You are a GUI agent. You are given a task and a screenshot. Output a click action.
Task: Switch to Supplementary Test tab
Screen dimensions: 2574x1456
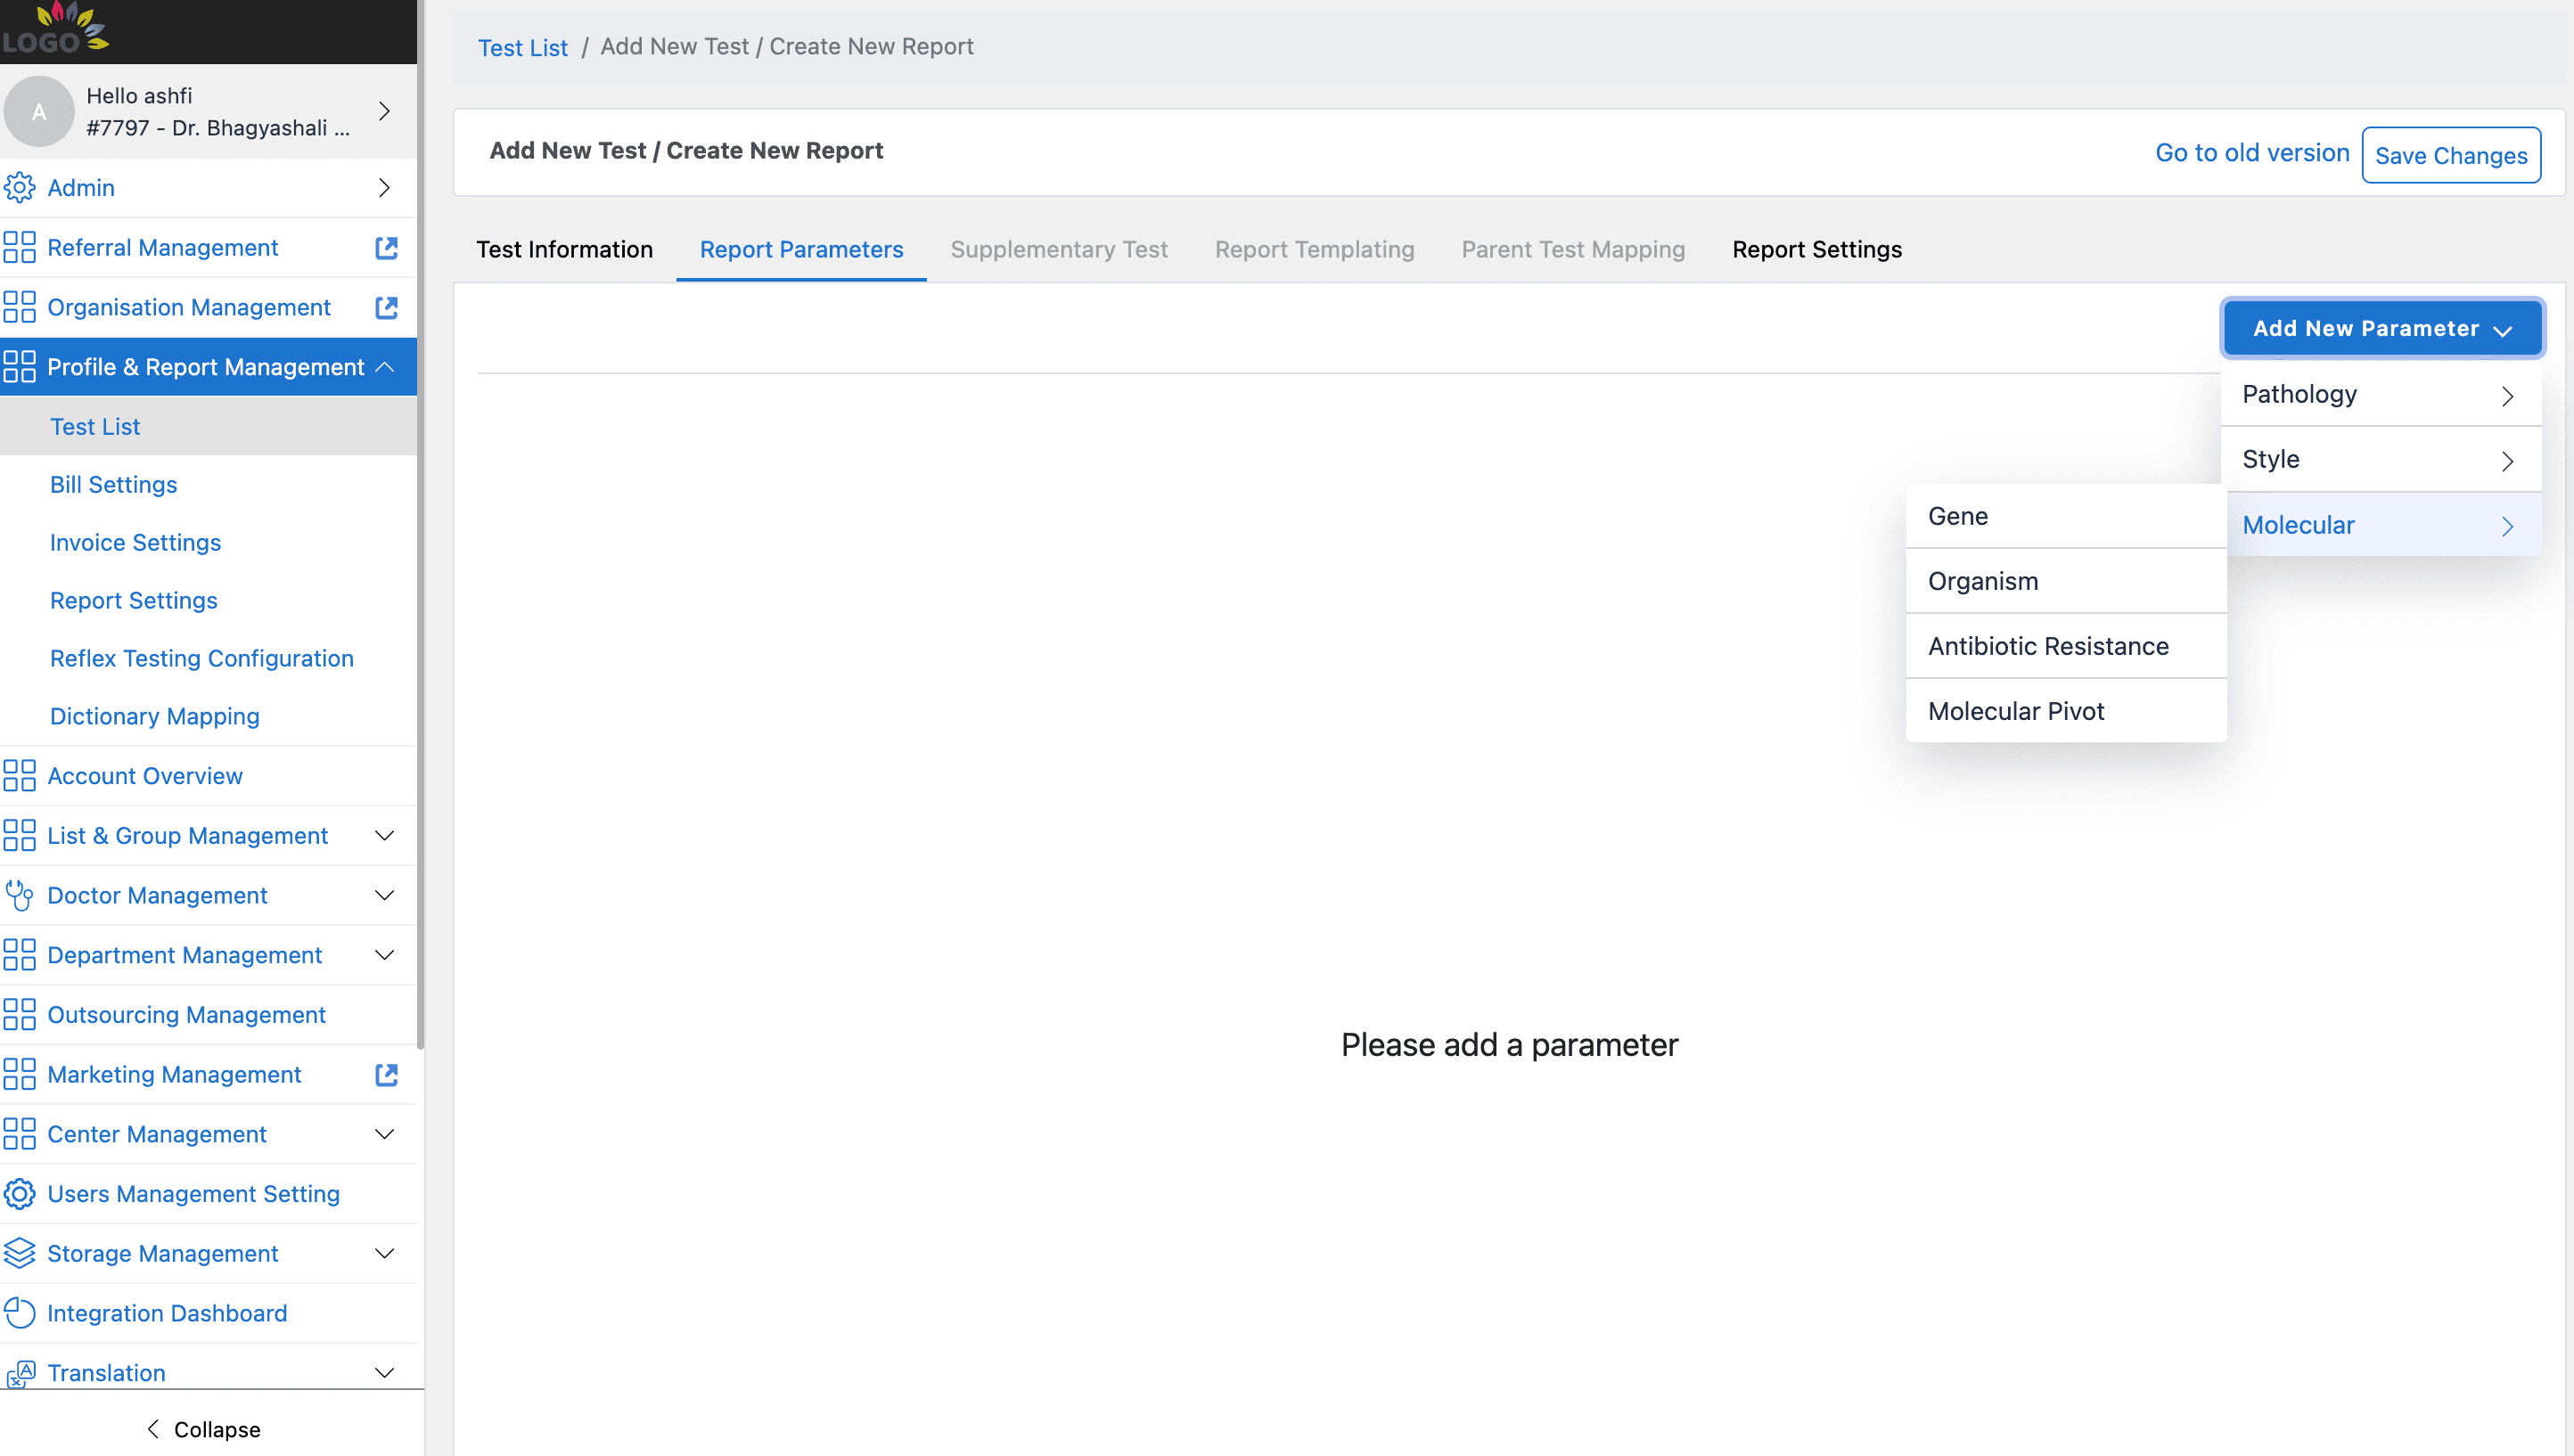point(1058,249)
